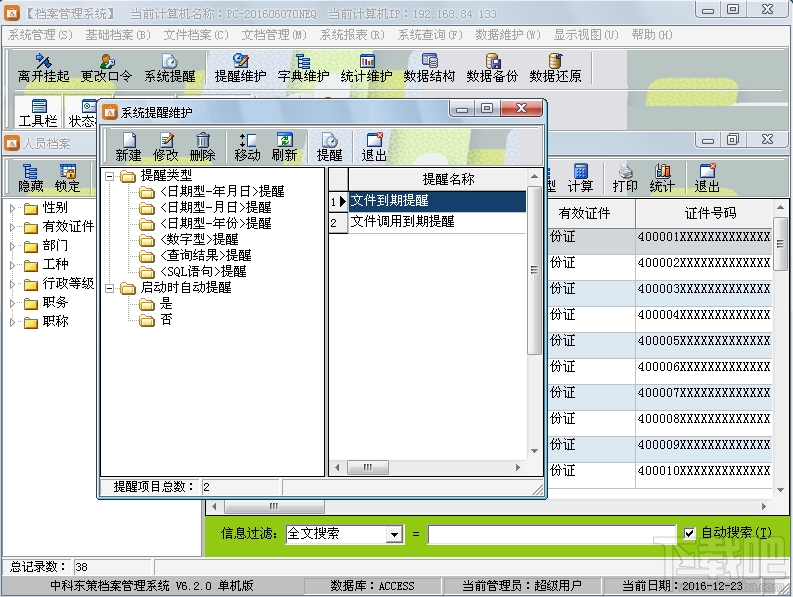
Task: Expand the 部门 tree node
Action: coord(13,246)
